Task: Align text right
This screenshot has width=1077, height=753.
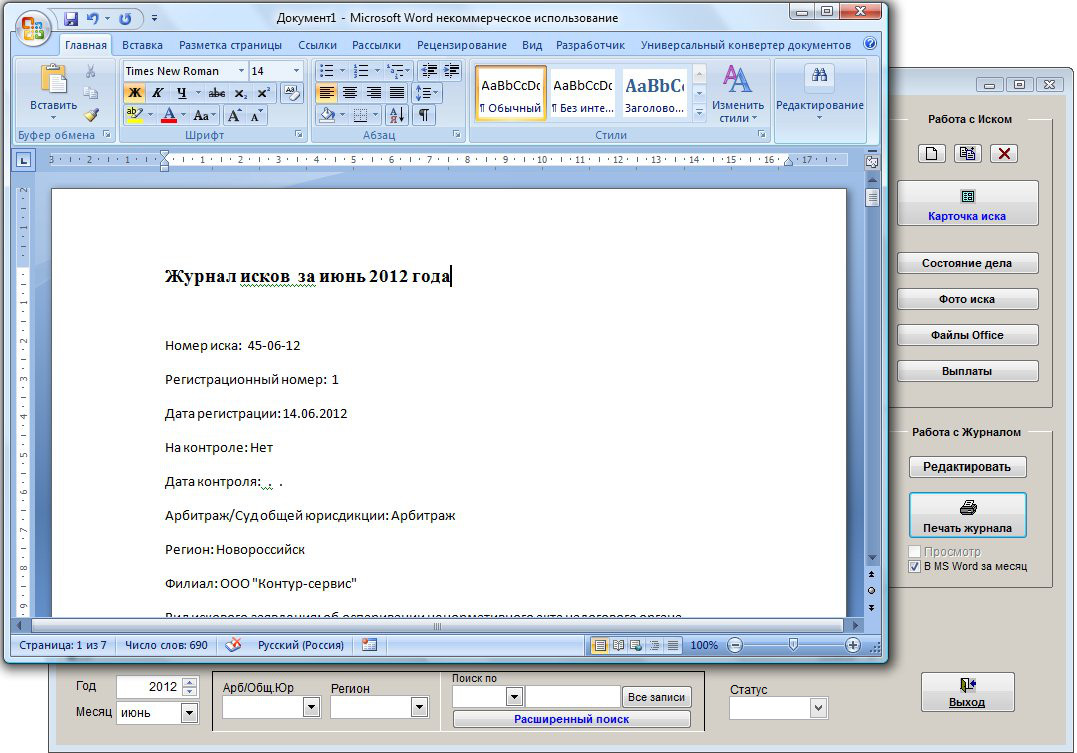Action: tap(374, 93)
